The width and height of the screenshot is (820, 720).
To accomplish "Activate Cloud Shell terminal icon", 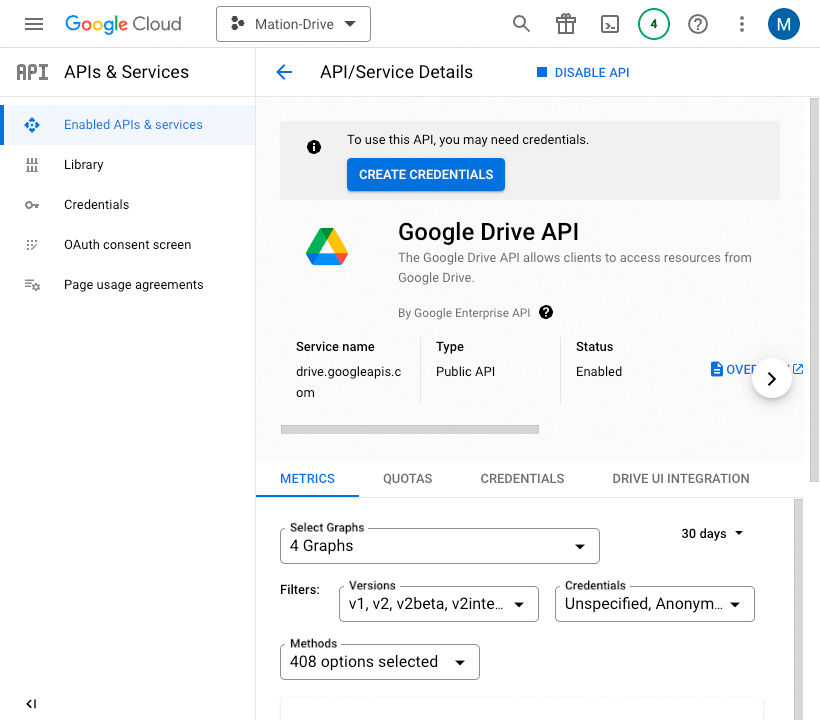I will tap(610, 24).
